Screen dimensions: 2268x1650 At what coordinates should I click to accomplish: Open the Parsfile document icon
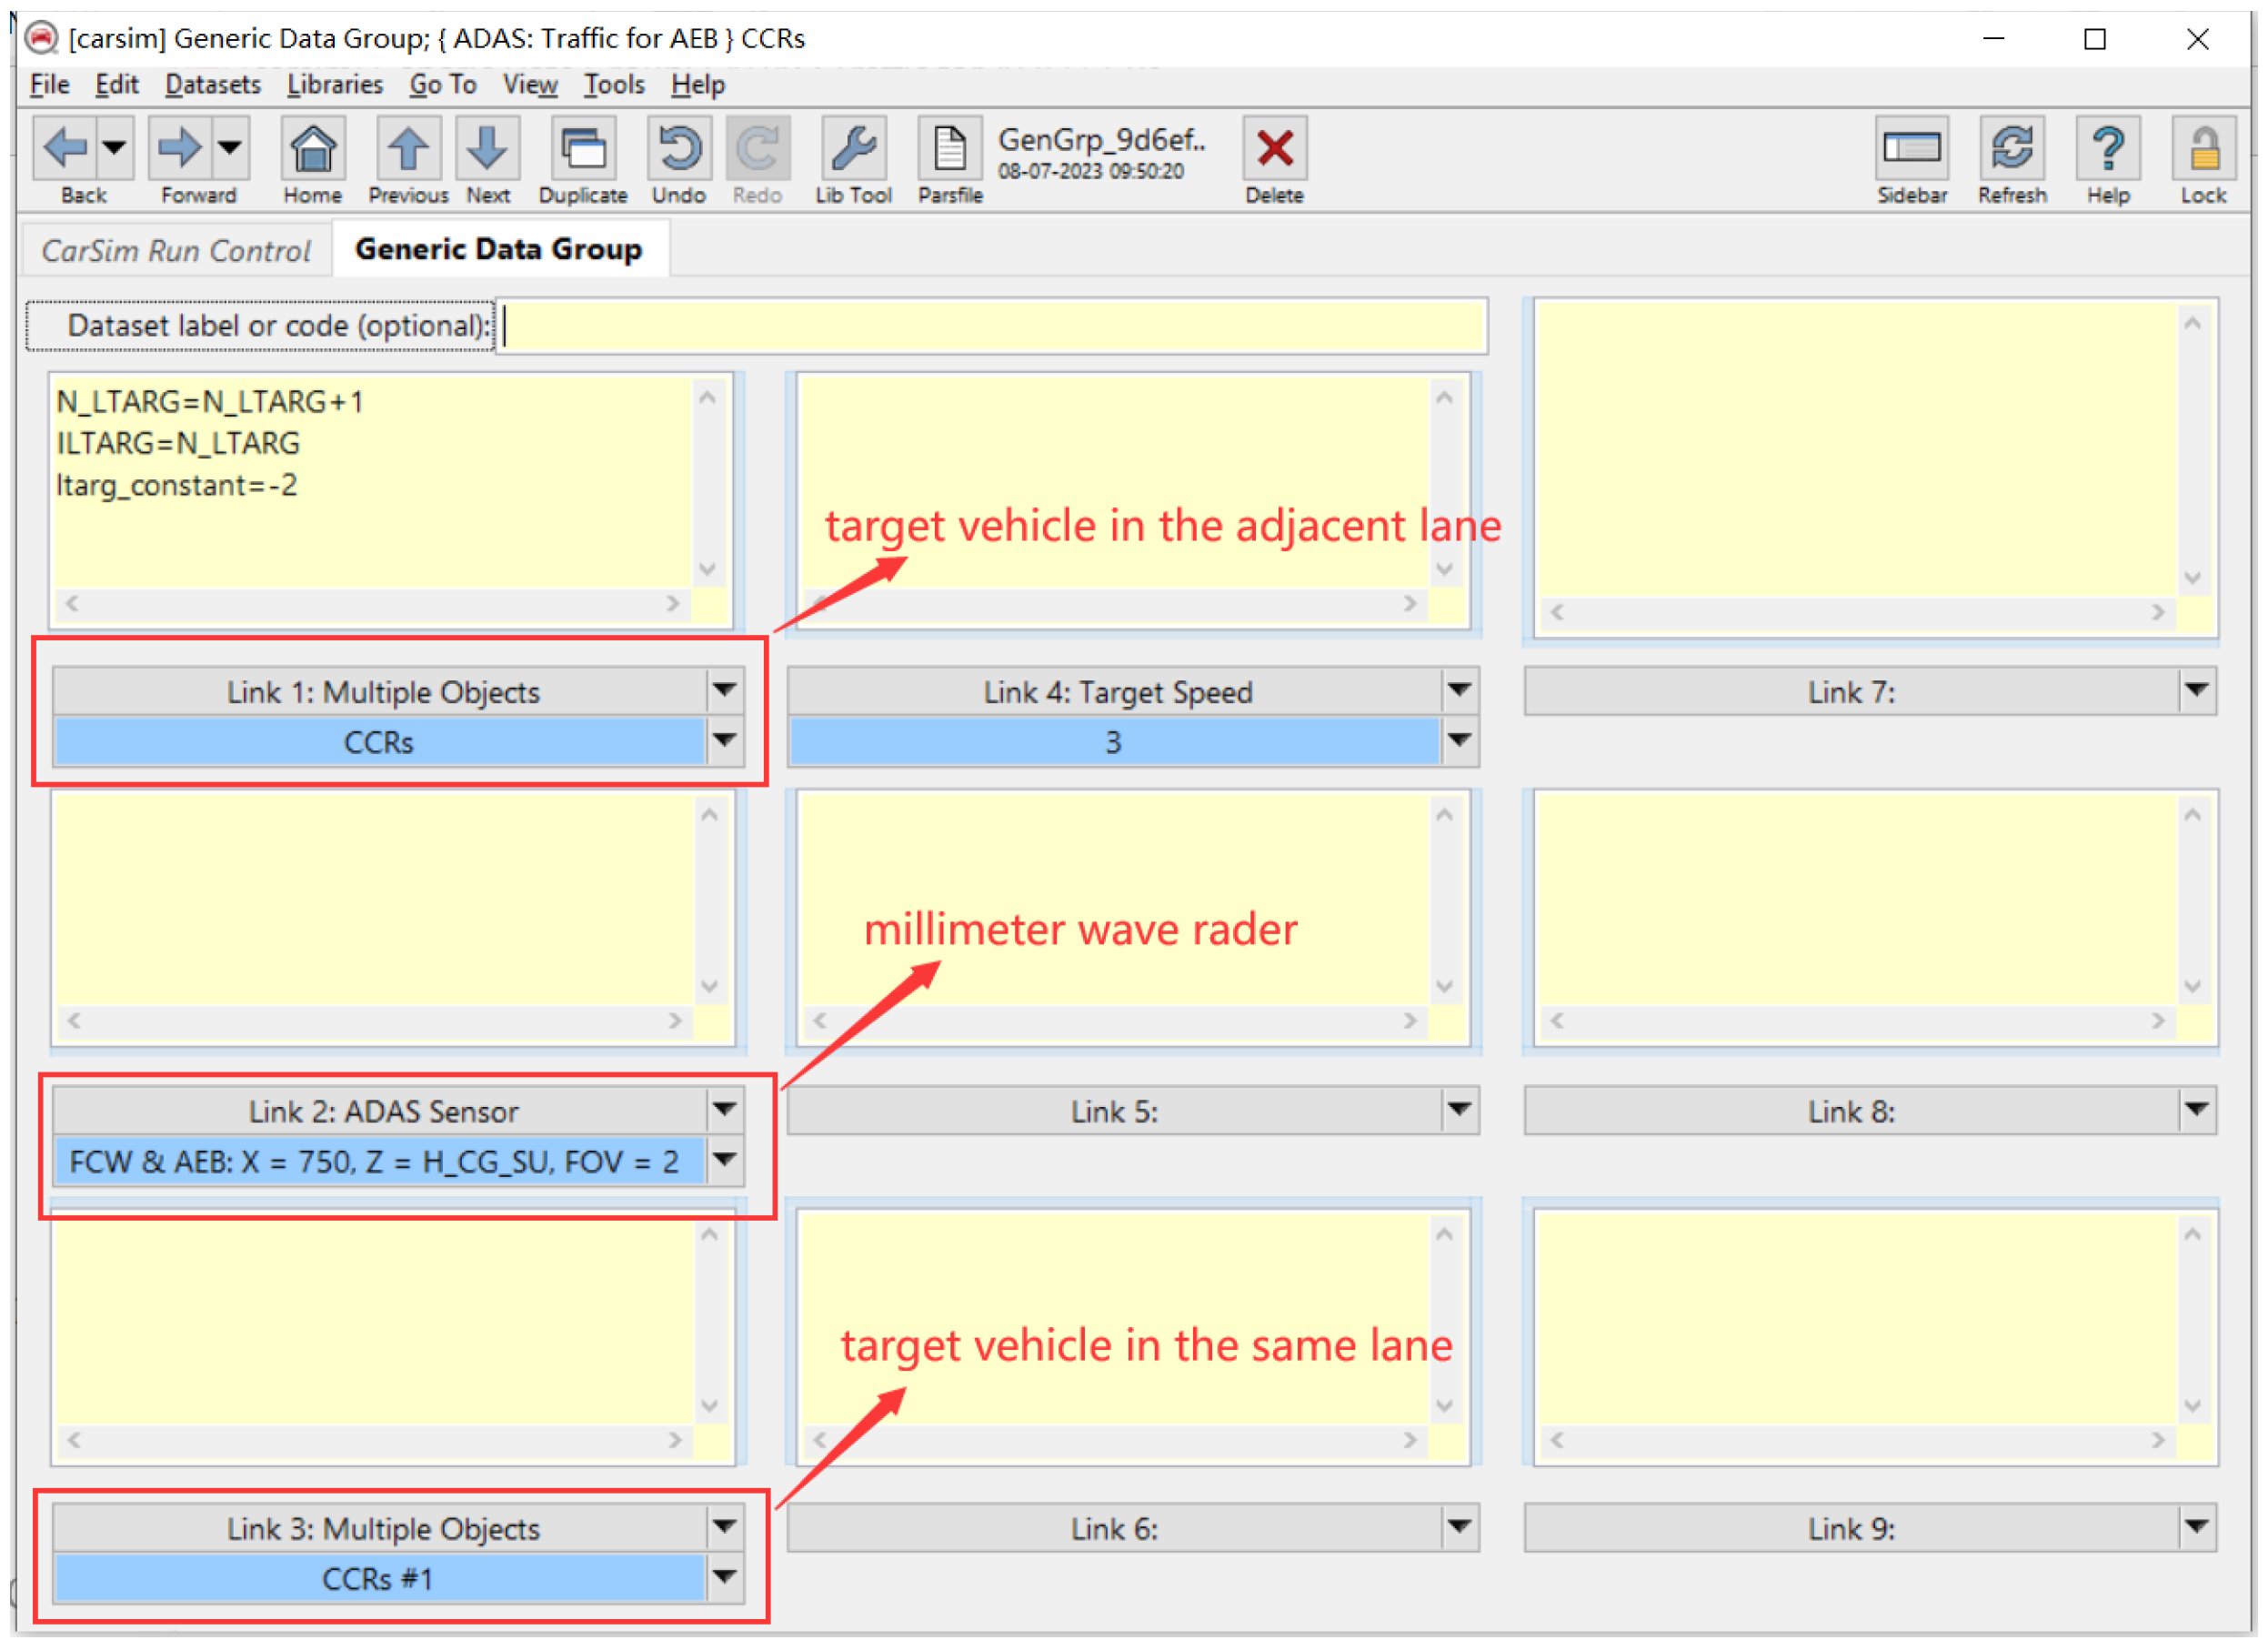(949, 150)
